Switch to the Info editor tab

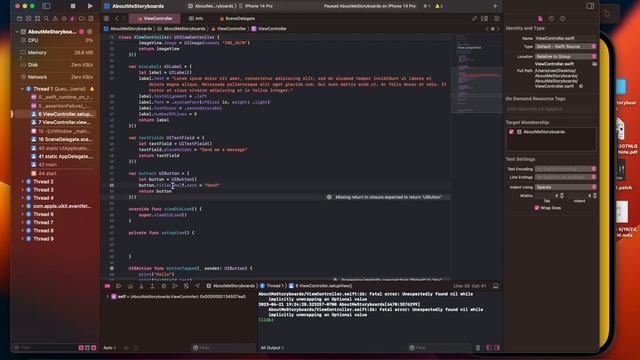[x=196, y=18]
